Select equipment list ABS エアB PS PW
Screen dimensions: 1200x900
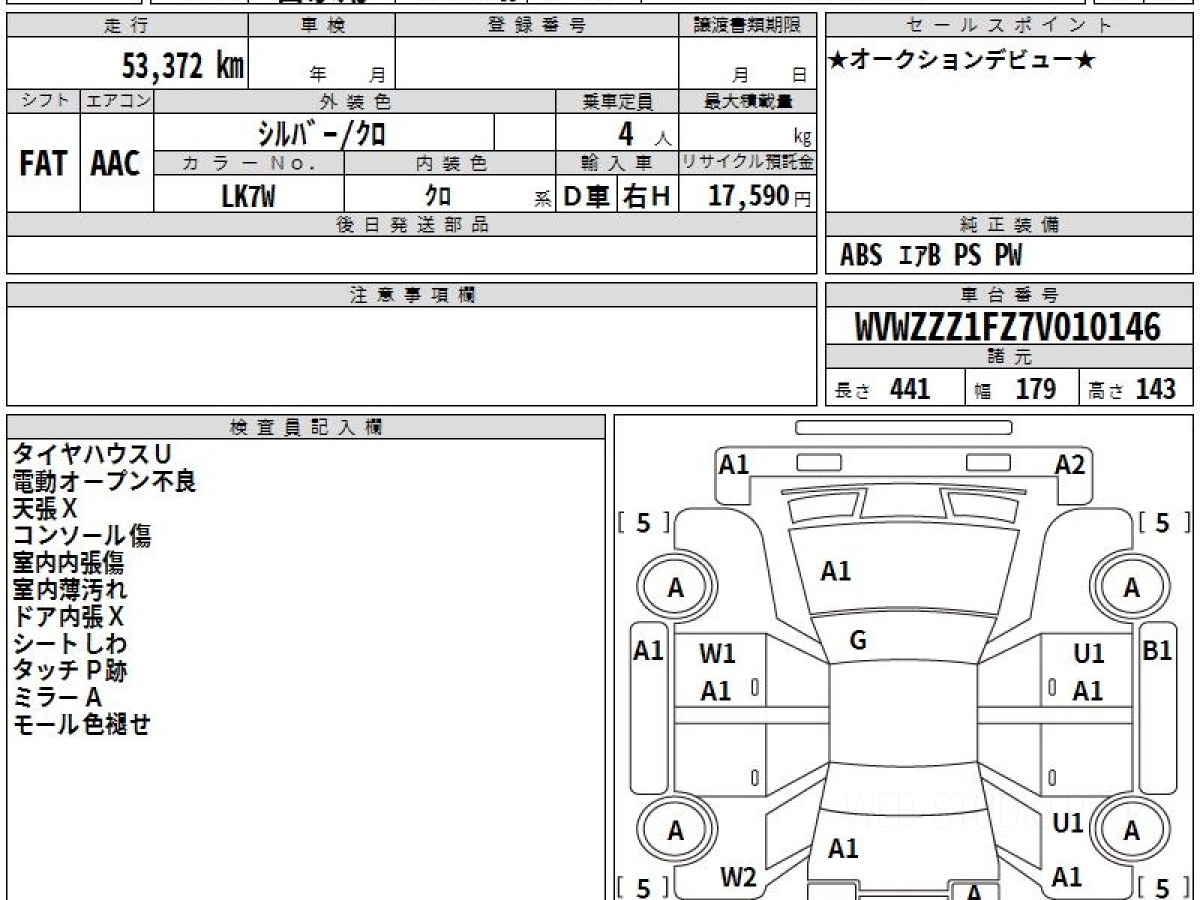[x=931, y=256]
